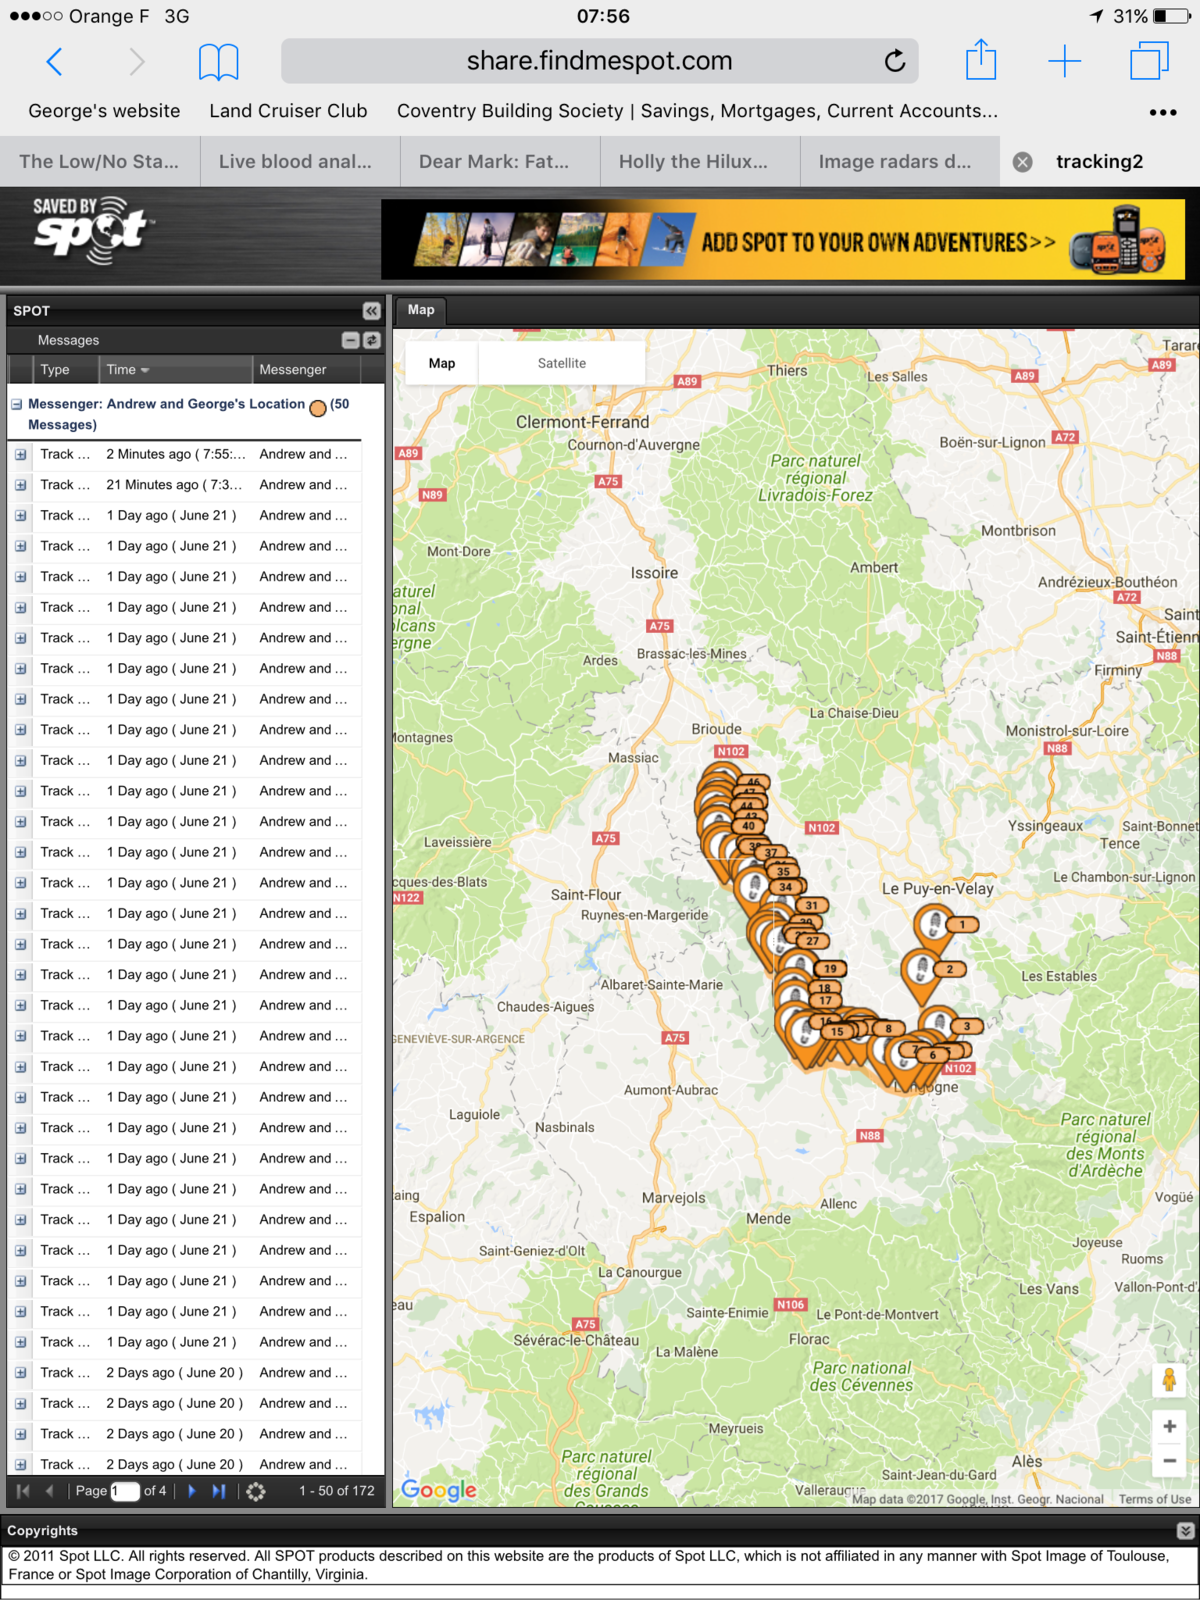Viewport: 1200px width, 1600px height.
Task: Select the 21 Minutes ago track time
Action: click(174, 485)
